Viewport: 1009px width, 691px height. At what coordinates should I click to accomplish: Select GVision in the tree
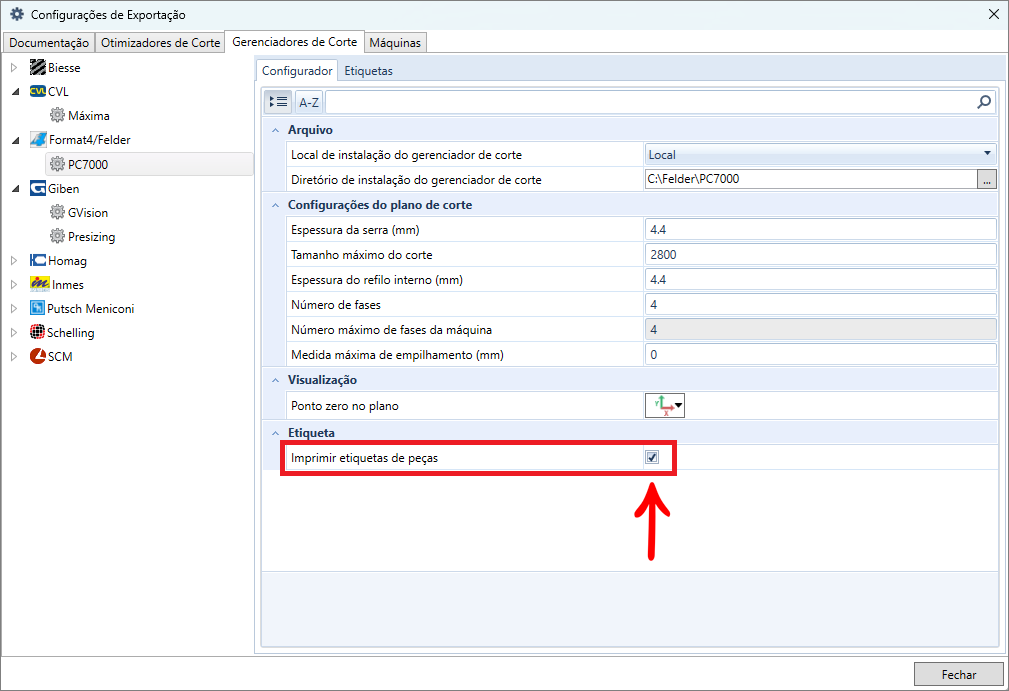click(x=88, y=213)
